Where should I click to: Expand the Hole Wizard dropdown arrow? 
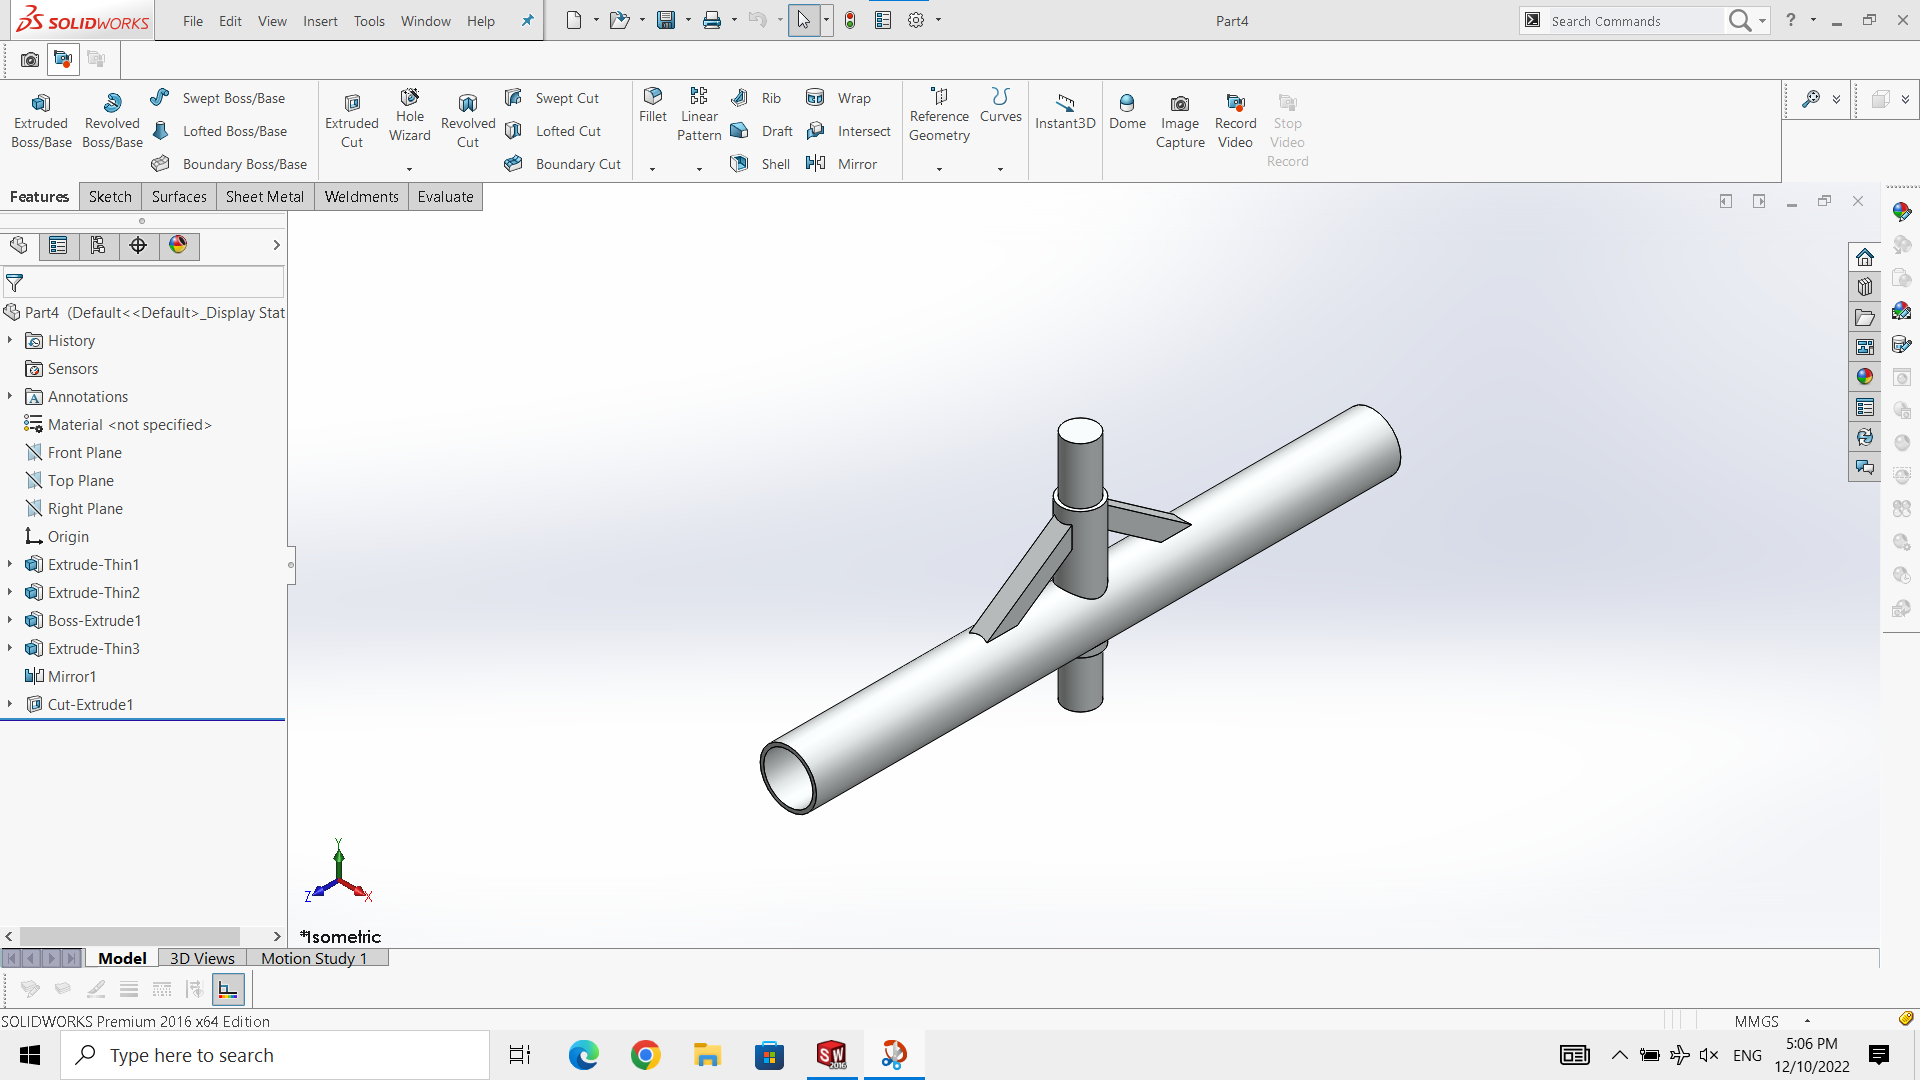[409, 169]
